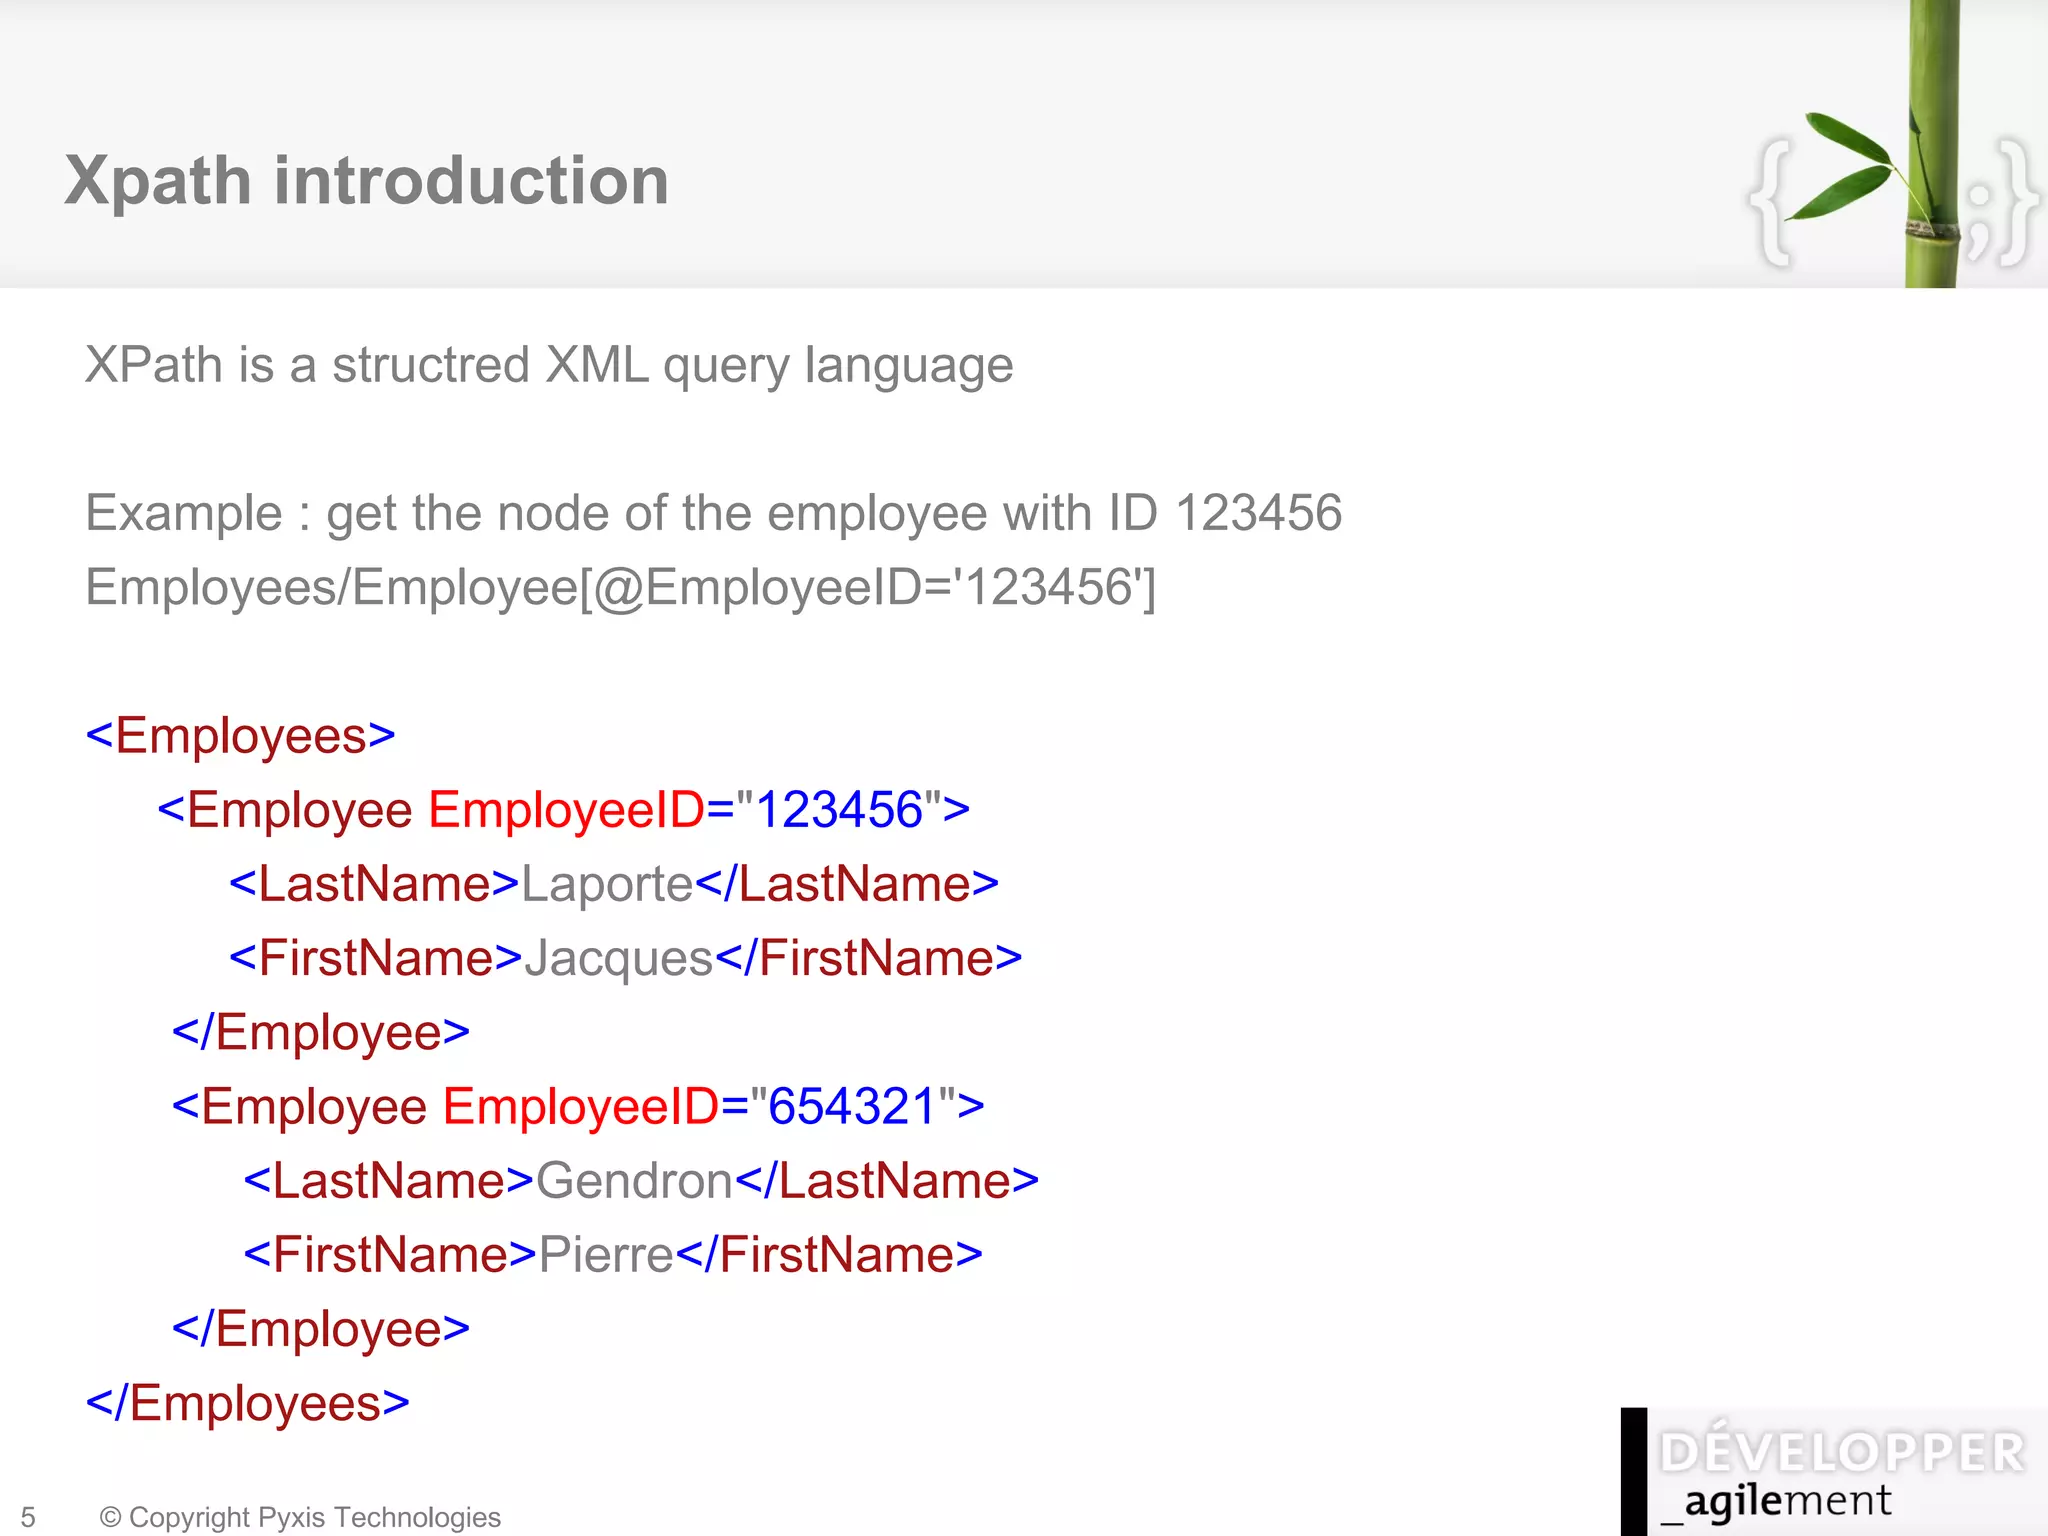Click the second closing Employee tag
Viewport: 2048px width, 1536px height.
tap(320, 1329)
